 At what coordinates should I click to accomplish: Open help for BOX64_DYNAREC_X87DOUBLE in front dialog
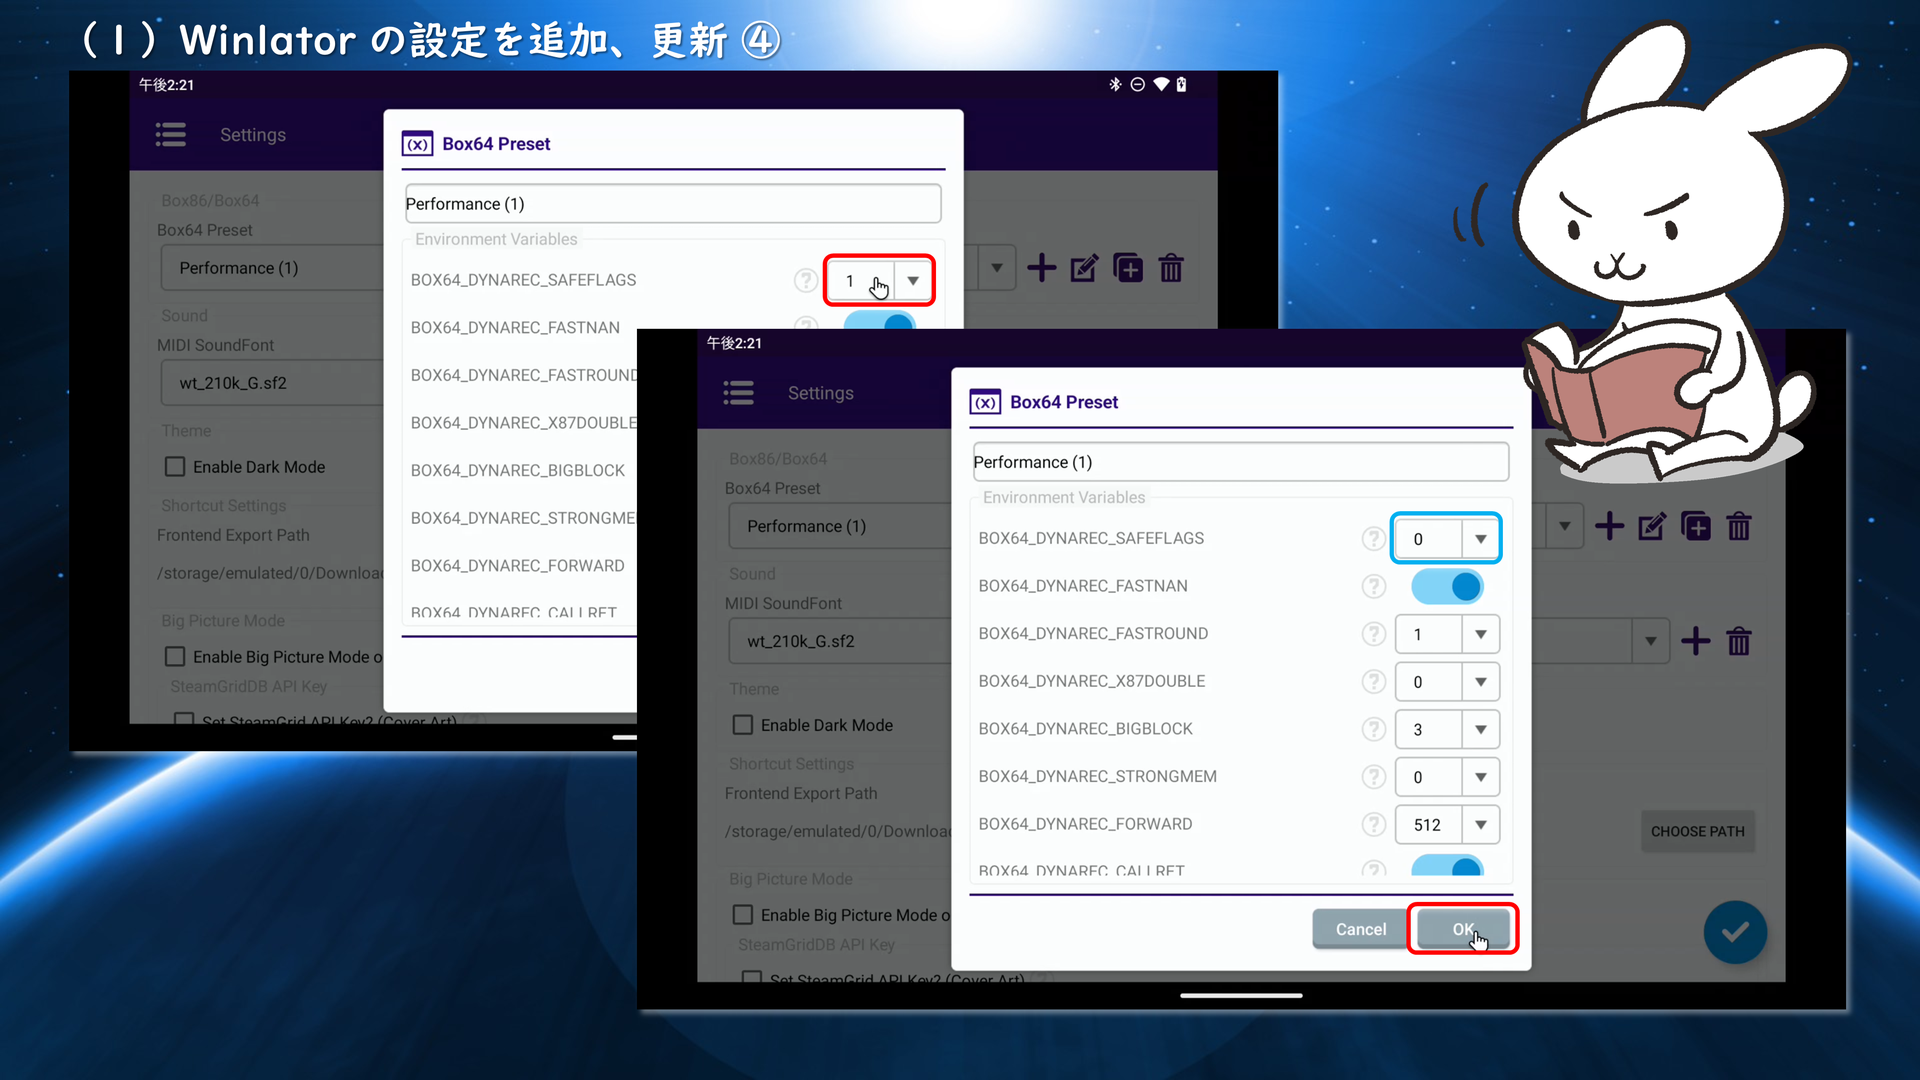click(x=1374, y=682)
